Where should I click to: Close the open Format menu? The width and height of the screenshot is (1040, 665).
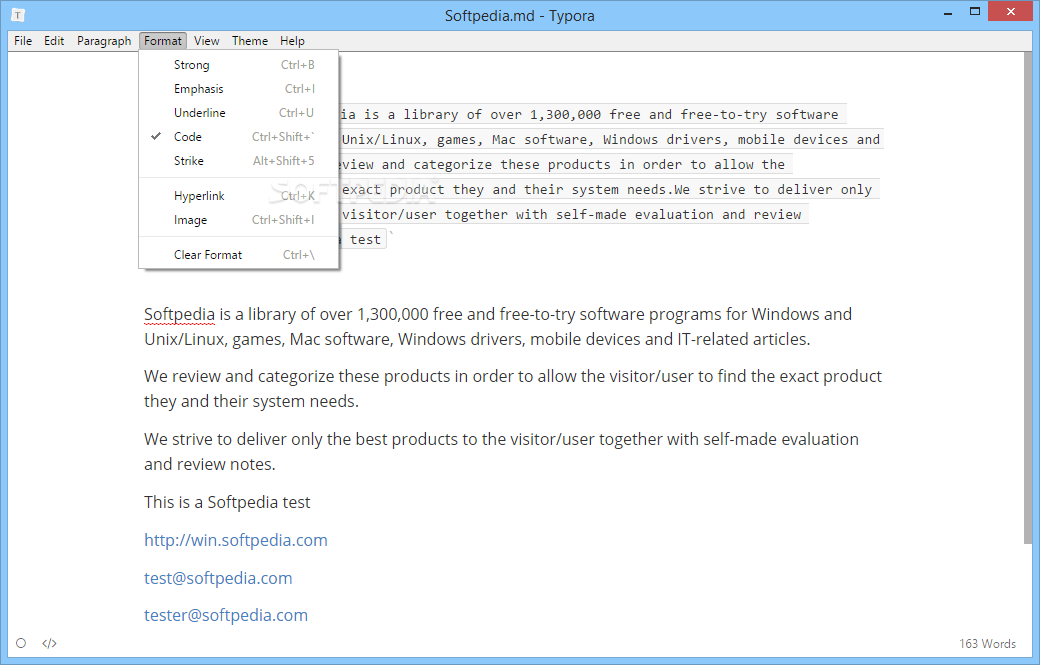pyautogui.click(x=162, y=41)
